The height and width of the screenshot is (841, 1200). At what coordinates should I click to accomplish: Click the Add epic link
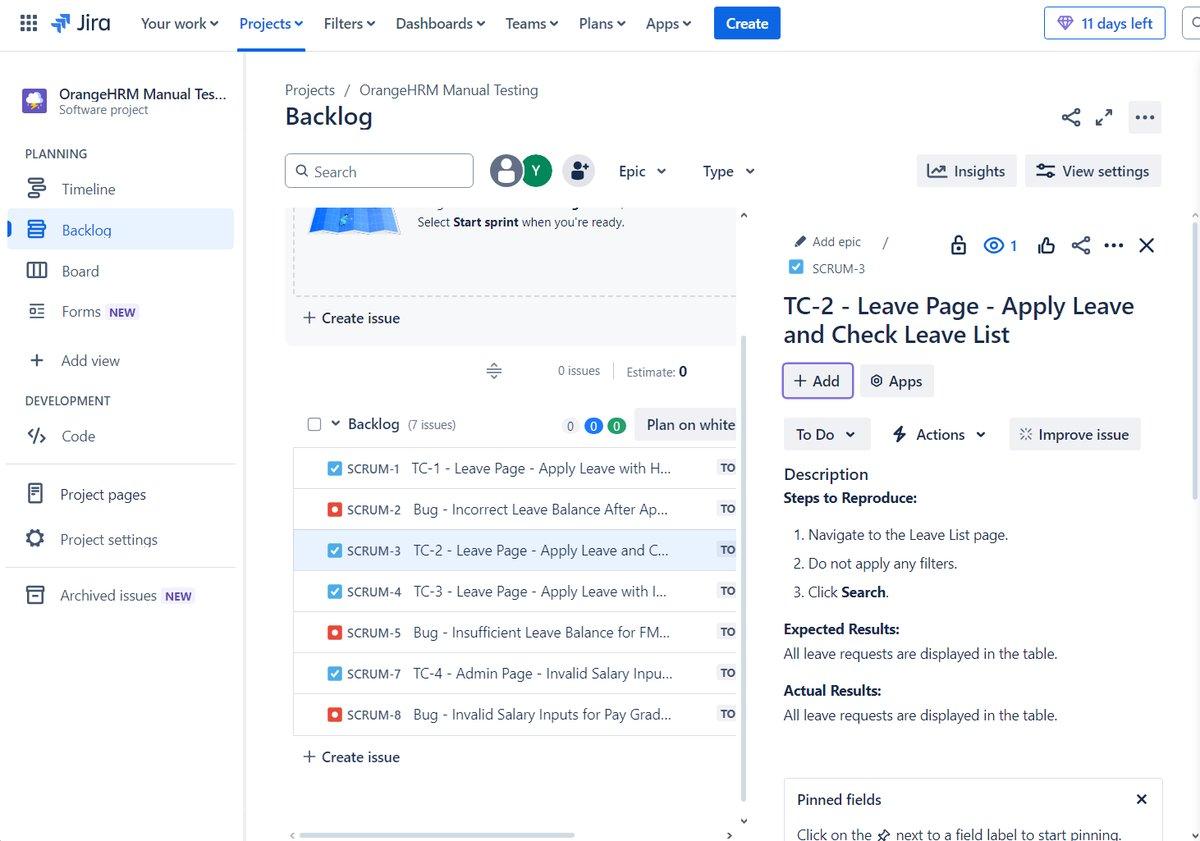(827, 242)
